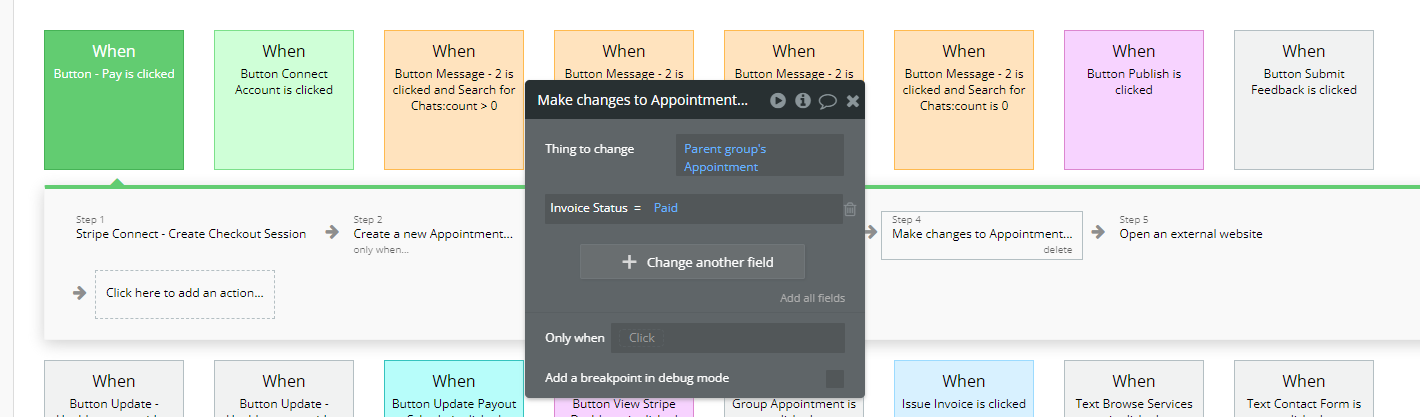Click the Only when condition field

pos(727,338)
